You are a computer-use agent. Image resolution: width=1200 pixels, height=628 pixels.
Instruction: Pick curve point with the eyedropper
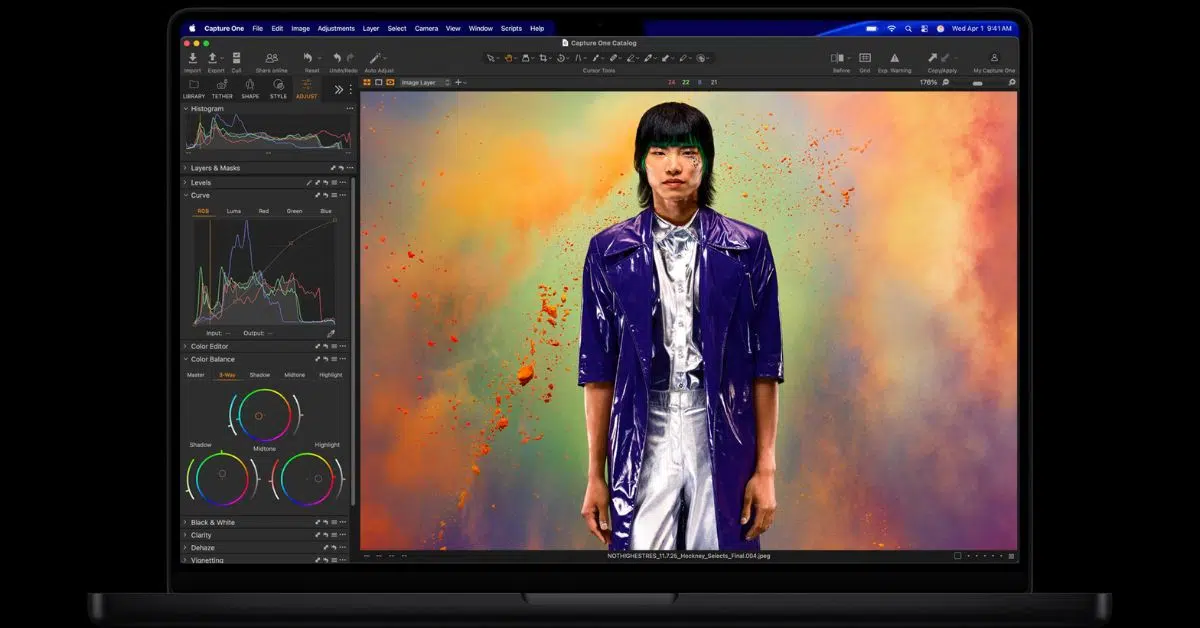(331, 333)
